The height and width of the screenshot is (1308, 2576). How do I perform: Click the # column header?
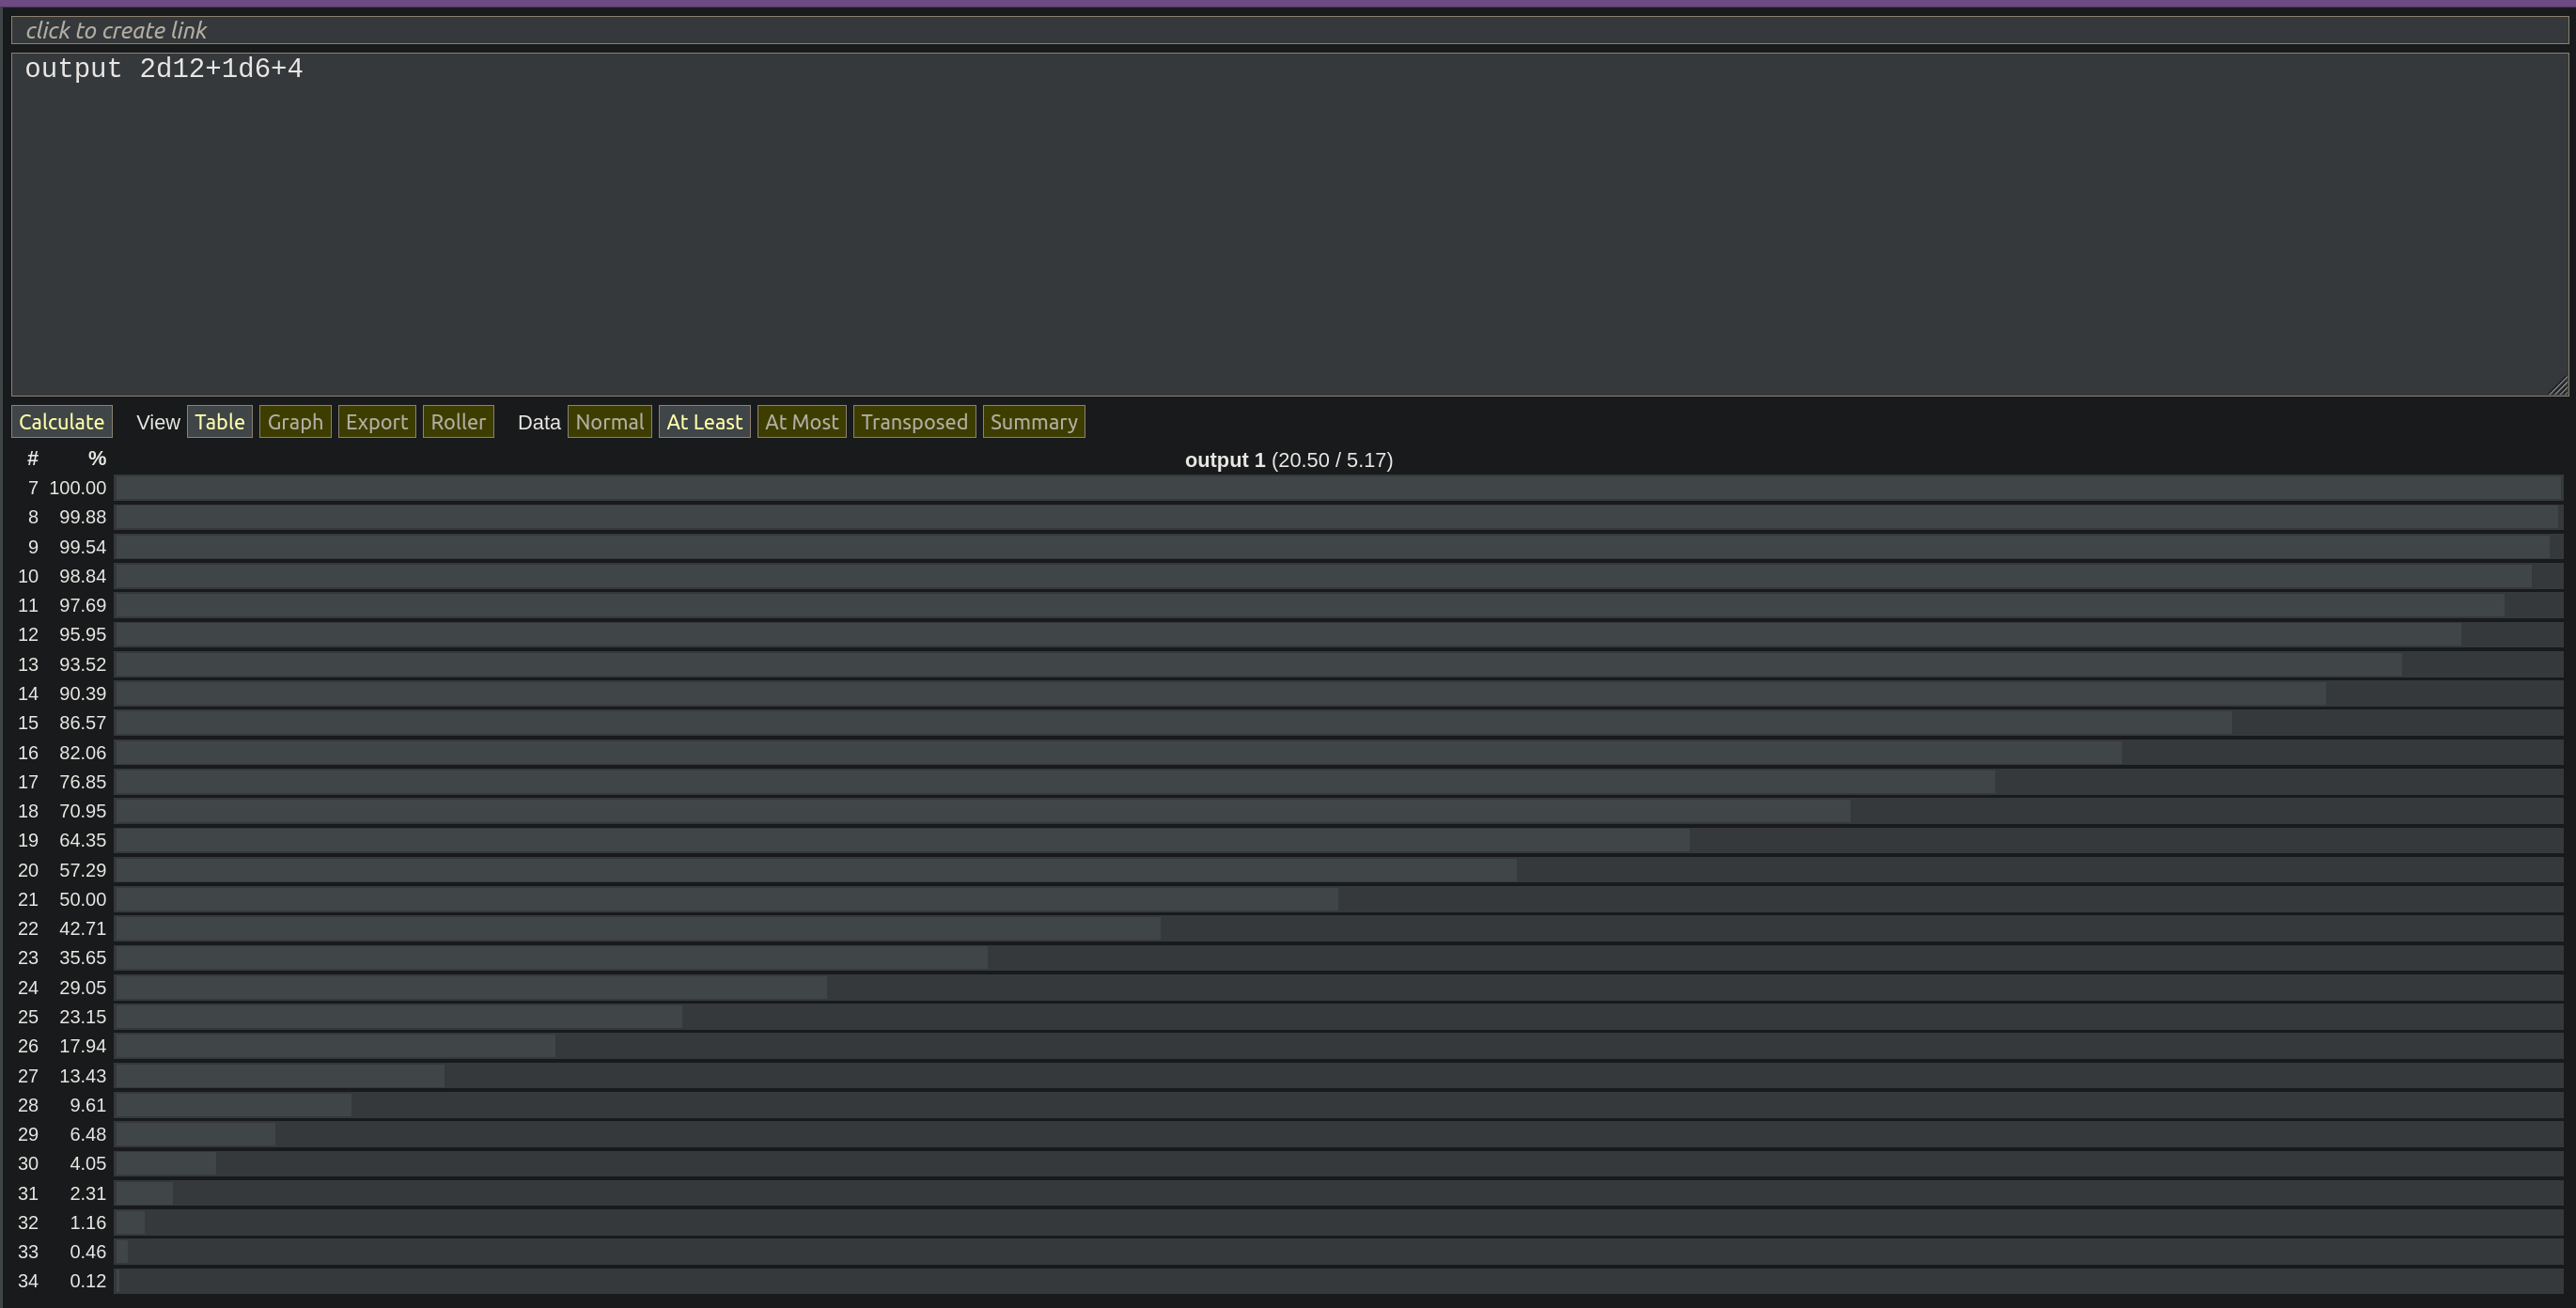coord(32,459)
